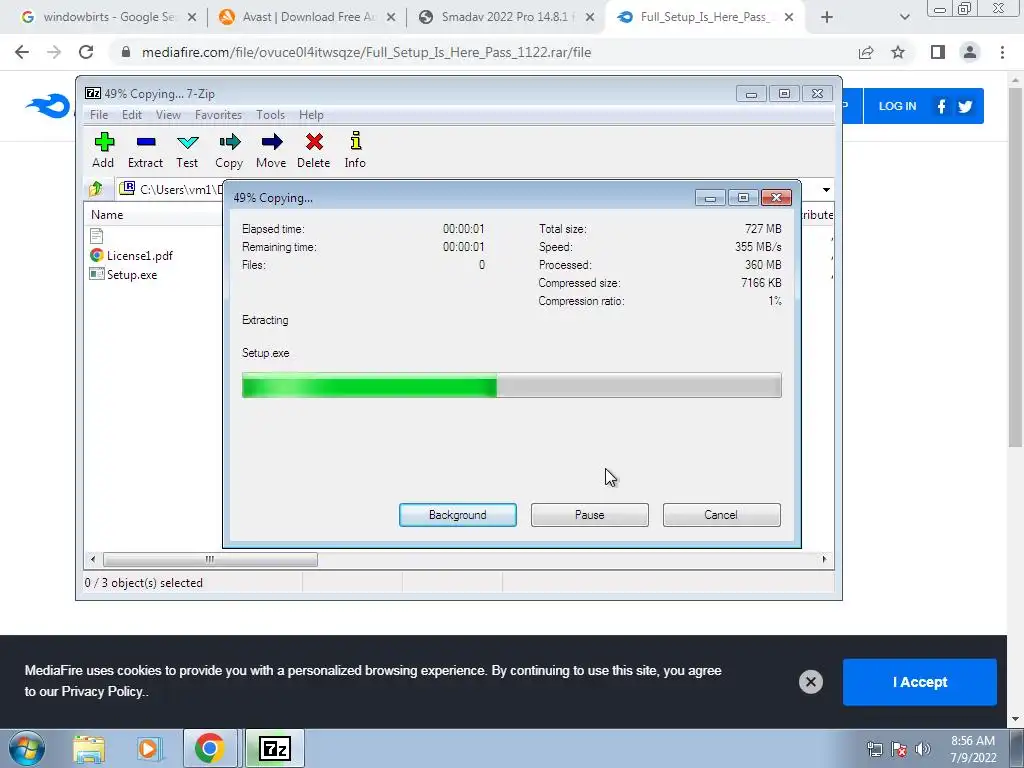Click the Background button

458,515
